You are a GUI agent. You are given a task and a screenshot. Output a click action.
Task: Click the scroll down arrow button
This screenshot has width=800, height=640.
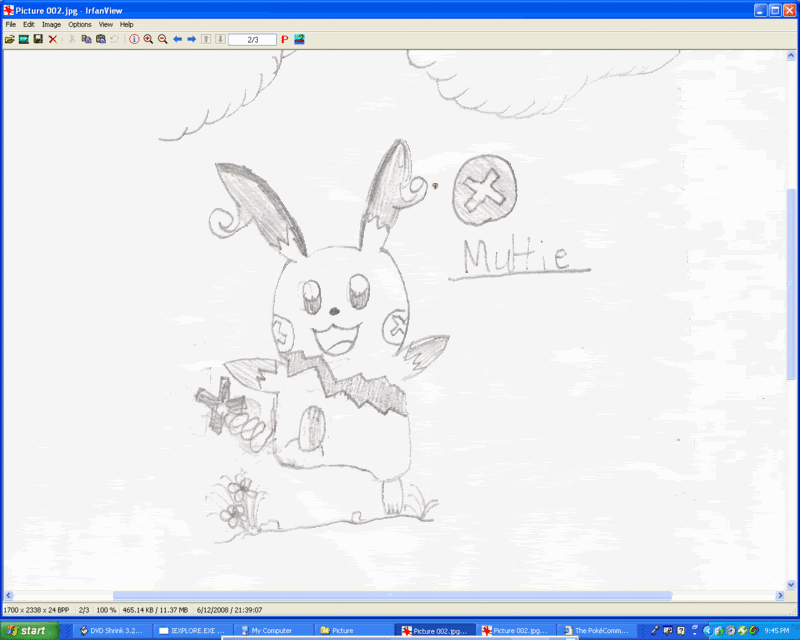pos(791,585)
